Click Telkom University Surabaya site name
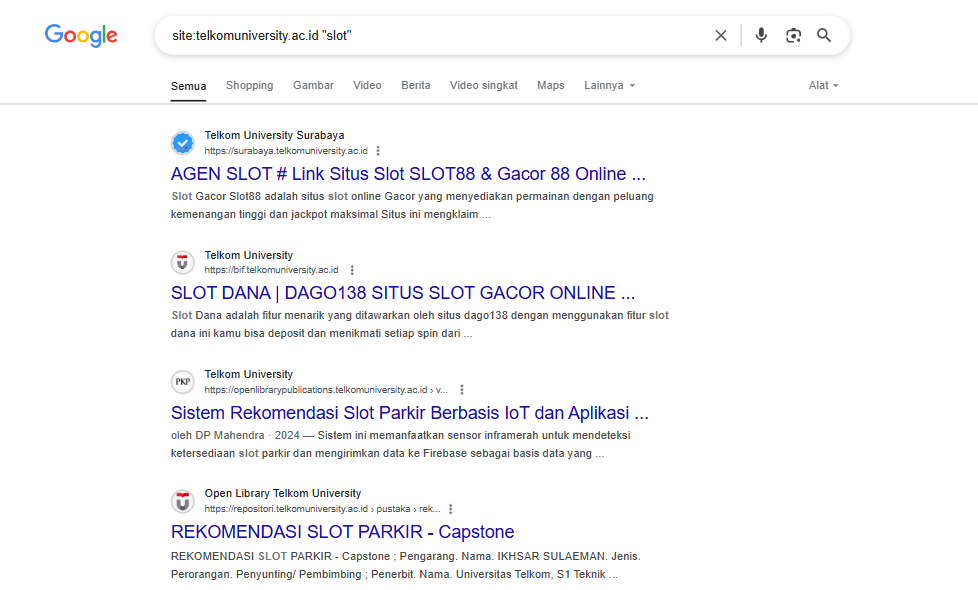The width and height of the screenshot is (978, 590). [274, 135]
